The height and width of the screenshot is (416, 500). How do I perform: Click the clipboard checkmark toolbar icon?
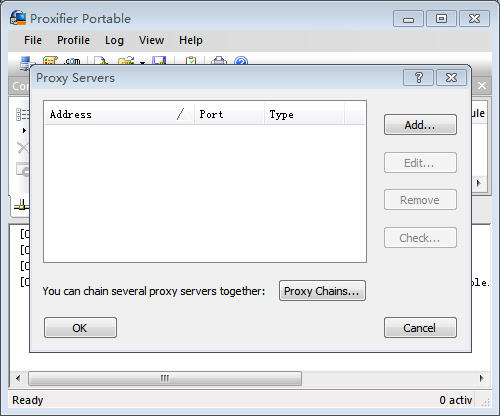click(x=191, y=61)
